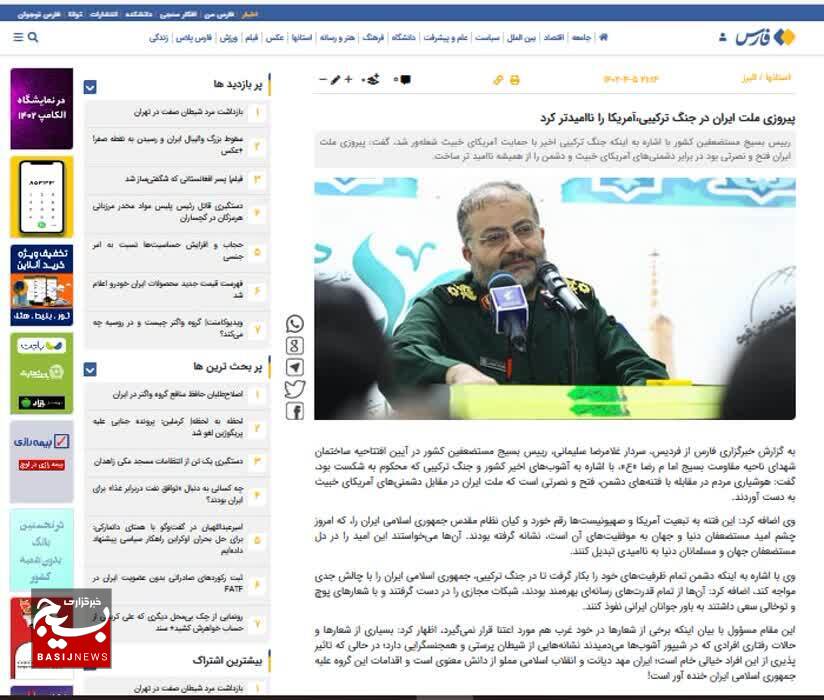Image resolution: width=824 pixels, height=700 pixels.
Task: Share article on Telegram
Action: tap(295, 367)
